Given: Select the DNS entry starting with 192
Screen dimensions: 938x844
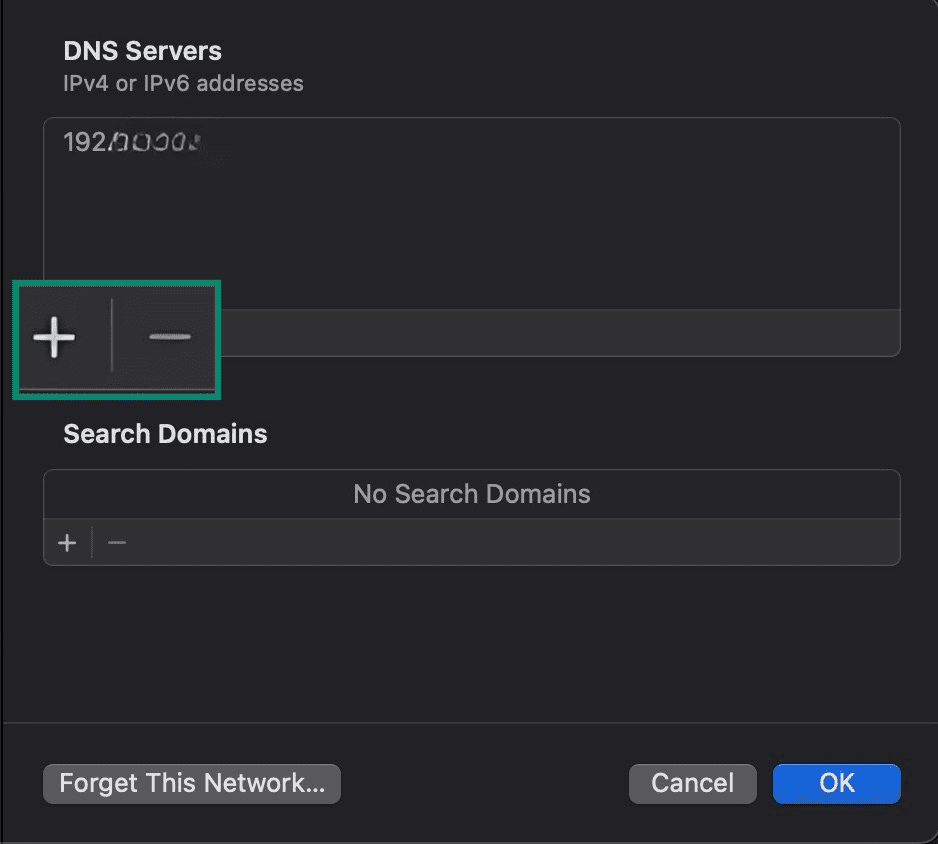Looking at the screenshot, I should coord(132,143).
